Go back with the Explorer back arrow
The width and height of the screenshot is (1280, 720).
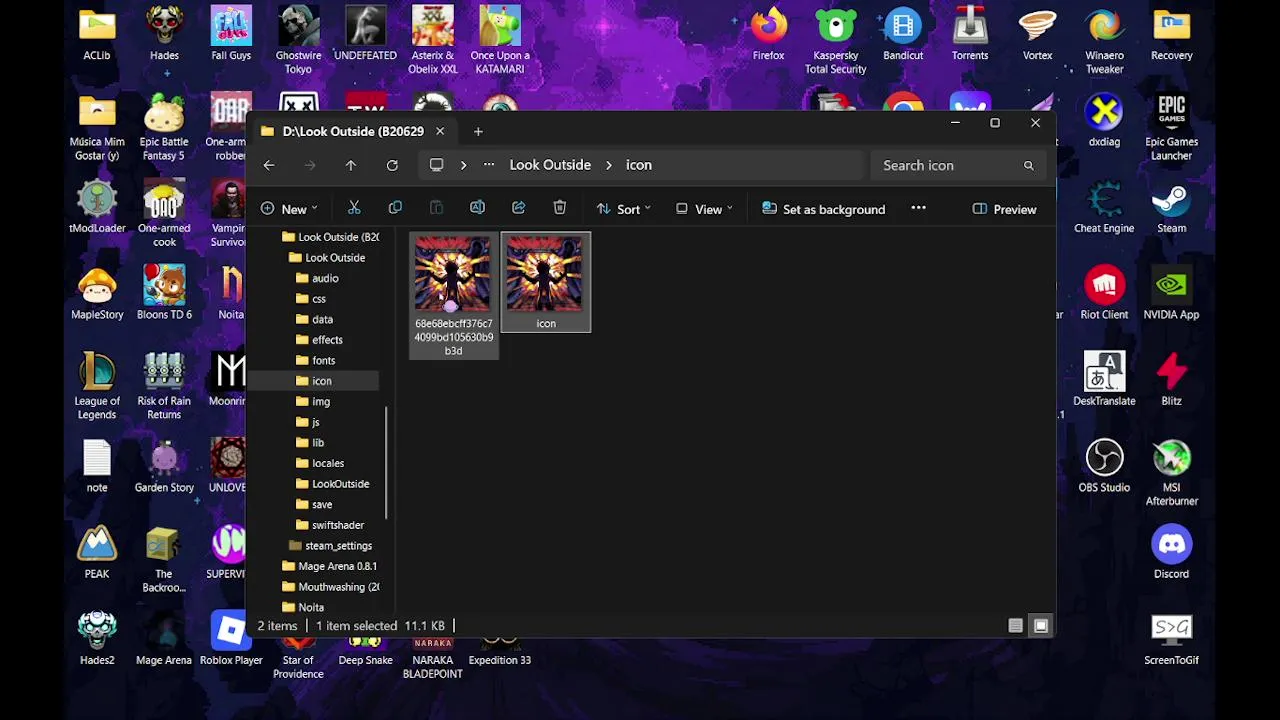269,165
